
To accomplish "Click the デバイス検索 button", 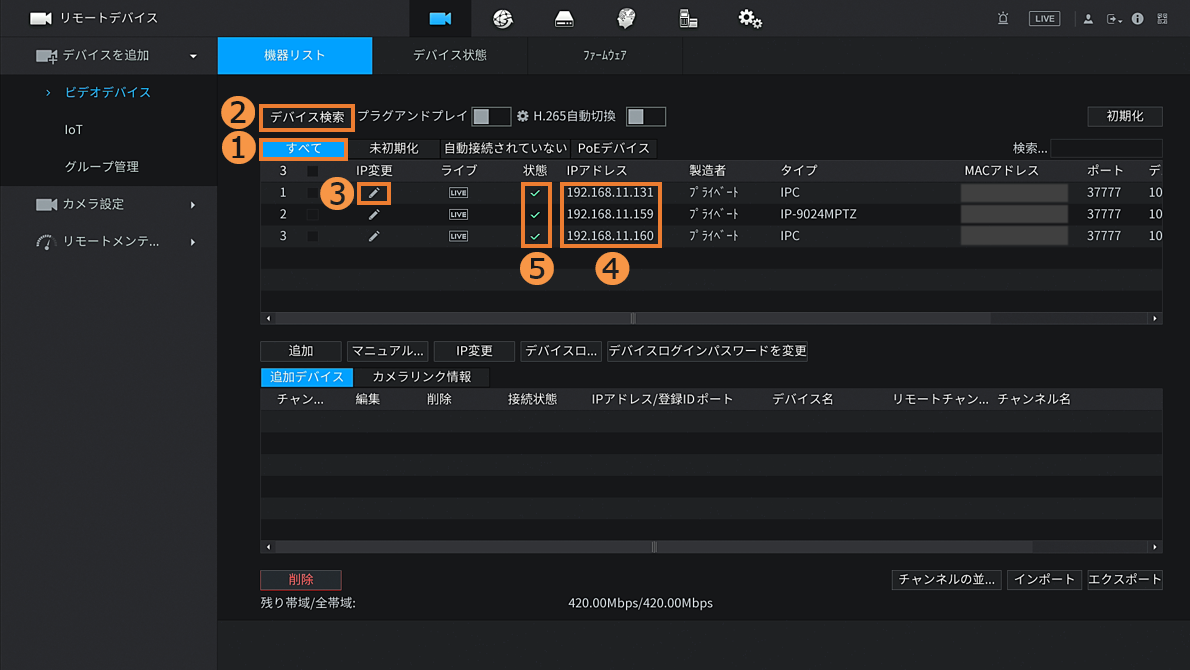I will (307, 117).
